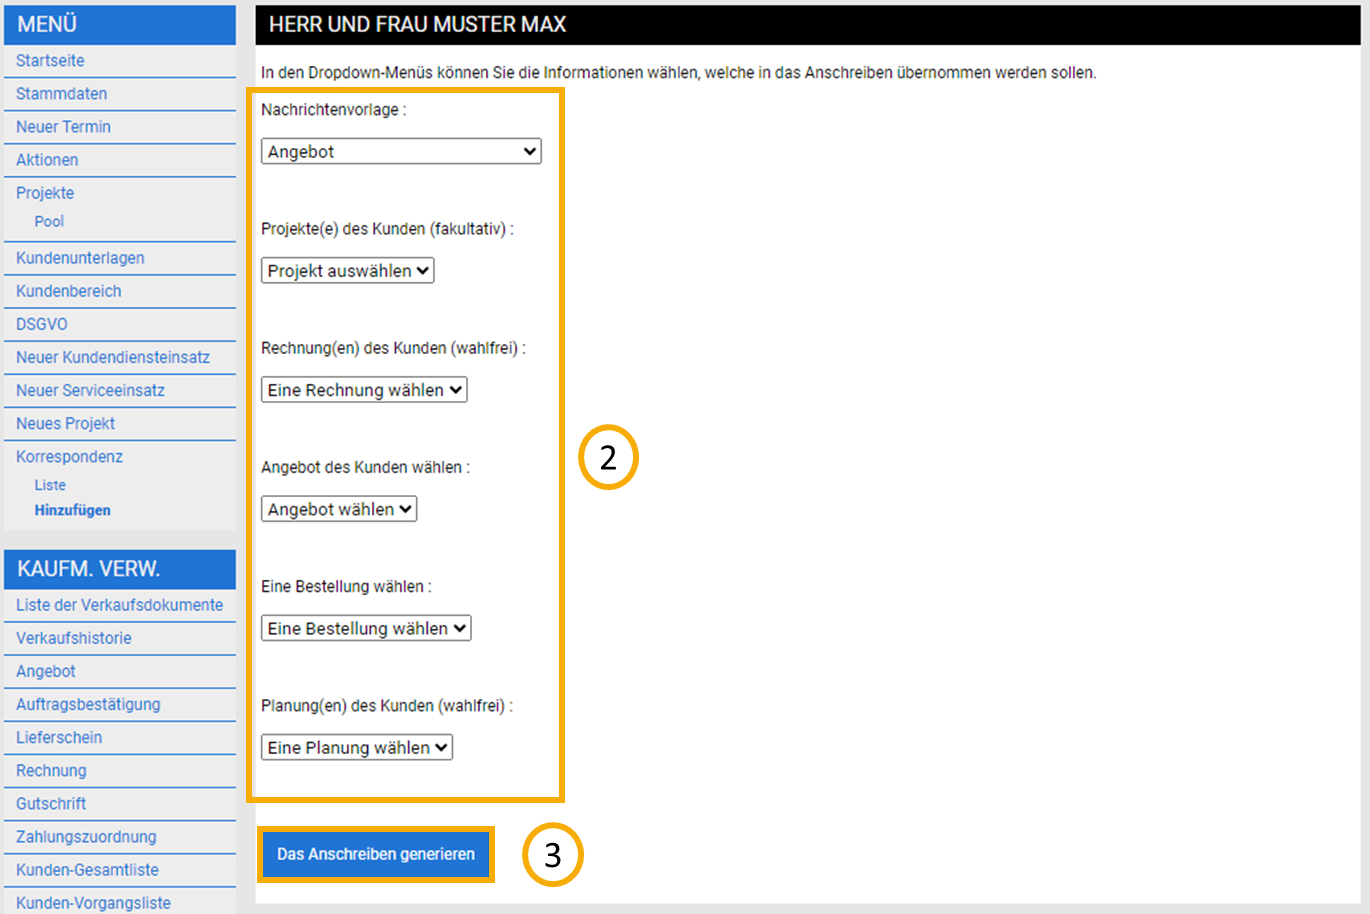Screen dimensions: 1370x914
Task: Open the DSGVO menu item
Action: [42, 324]
